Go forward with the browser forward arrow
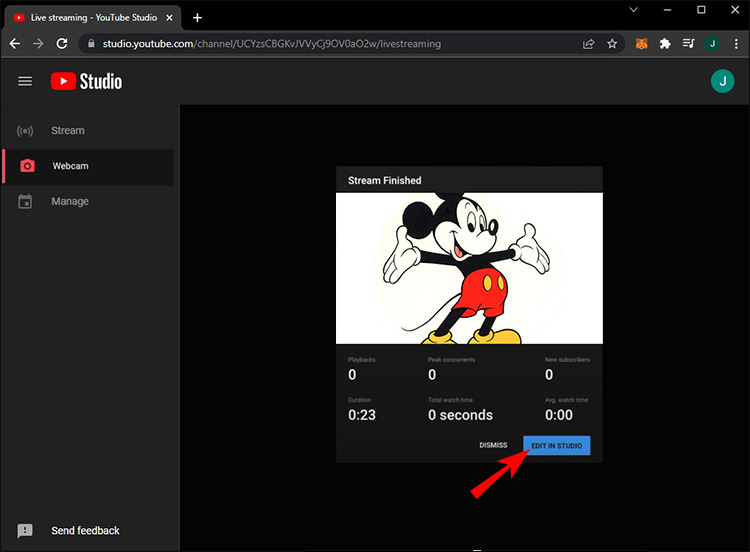This screenshot has width=750, height=552. point(38,44)
